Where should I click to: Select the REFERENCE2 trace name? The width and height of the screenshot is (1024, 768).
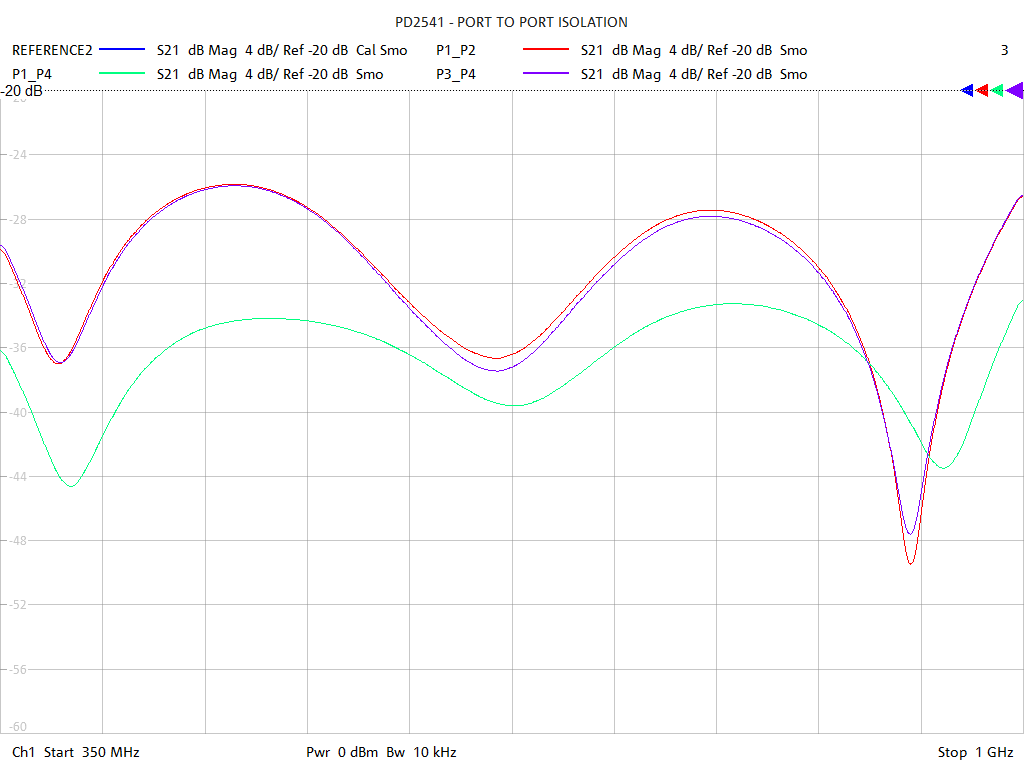pyautogui.click(x=52, y=50)
